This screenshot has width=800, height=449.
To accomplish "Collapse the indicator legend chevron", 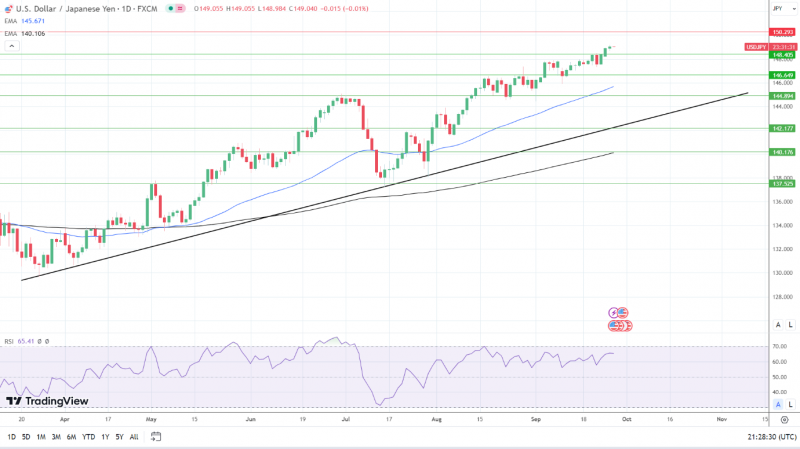I will click(12, 46).
